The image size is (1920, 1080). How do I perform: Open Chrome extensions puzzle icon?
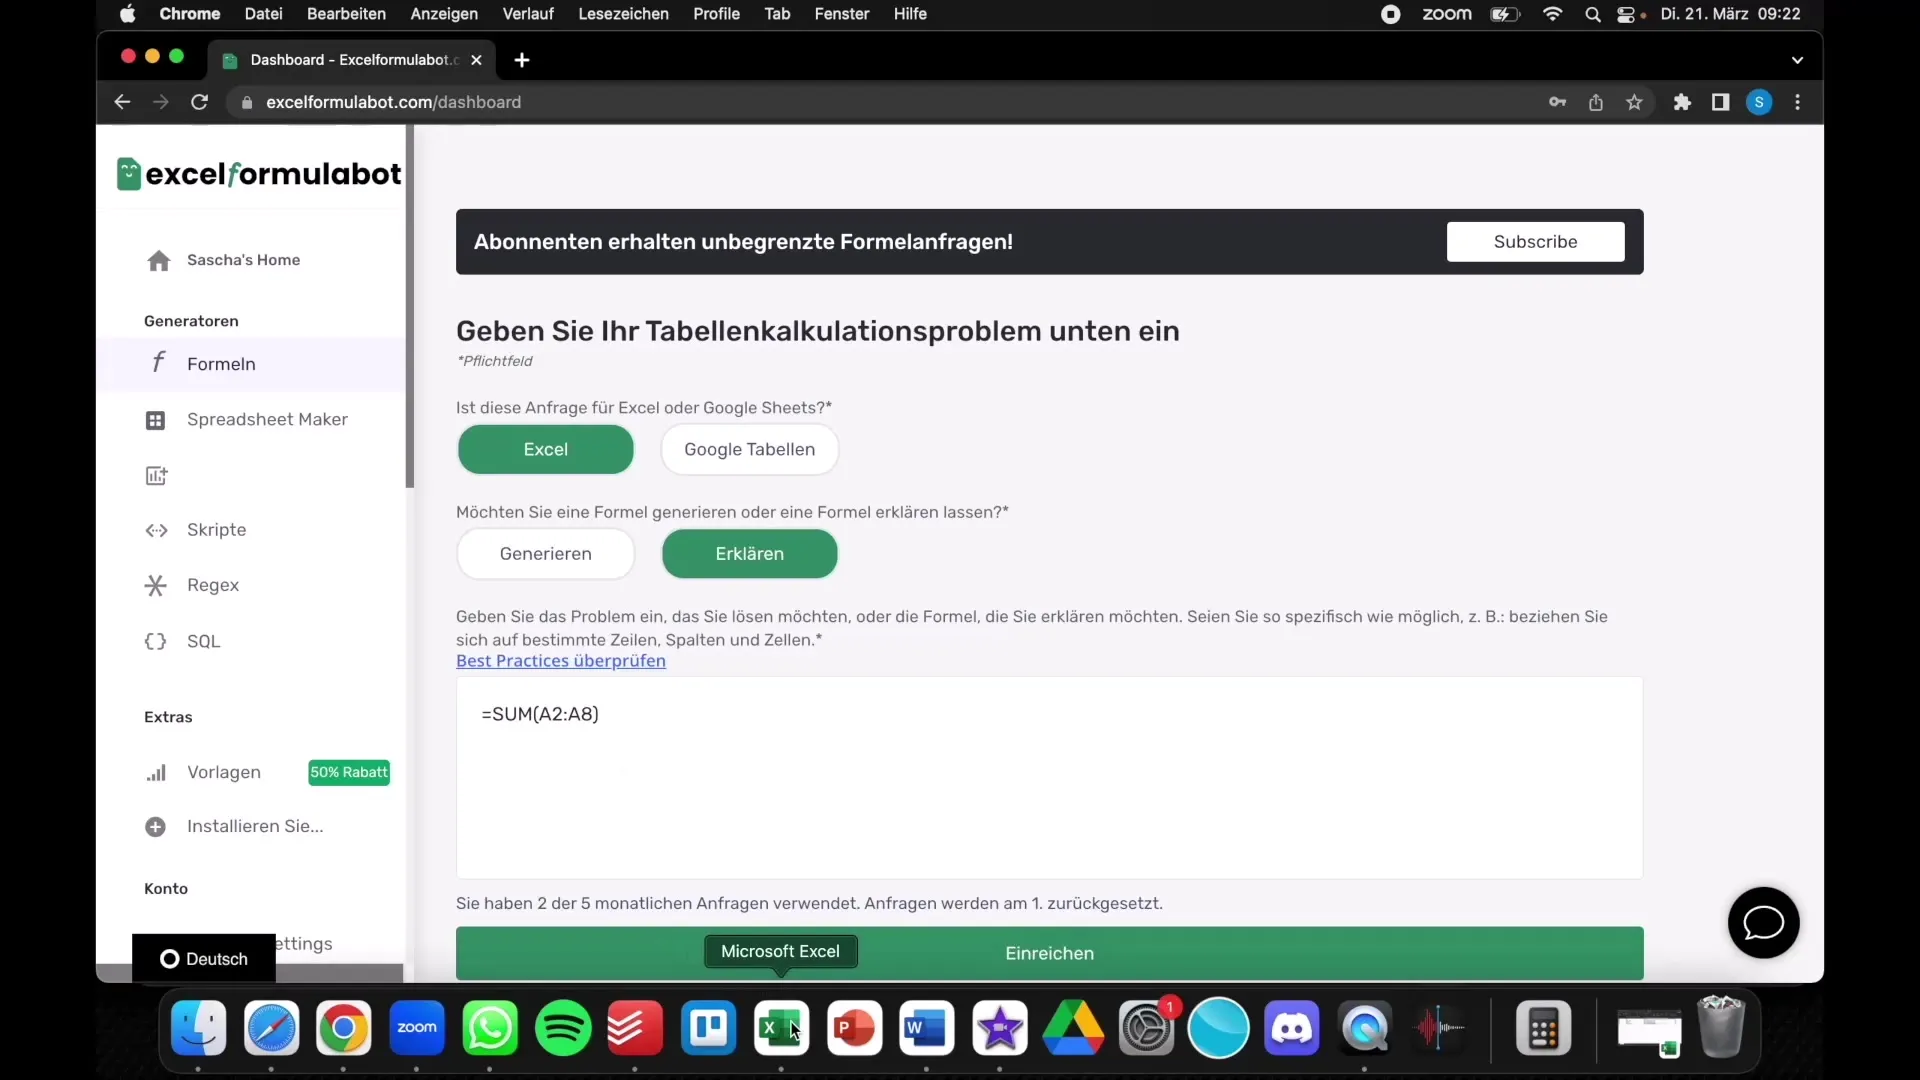coord(1682,102)
